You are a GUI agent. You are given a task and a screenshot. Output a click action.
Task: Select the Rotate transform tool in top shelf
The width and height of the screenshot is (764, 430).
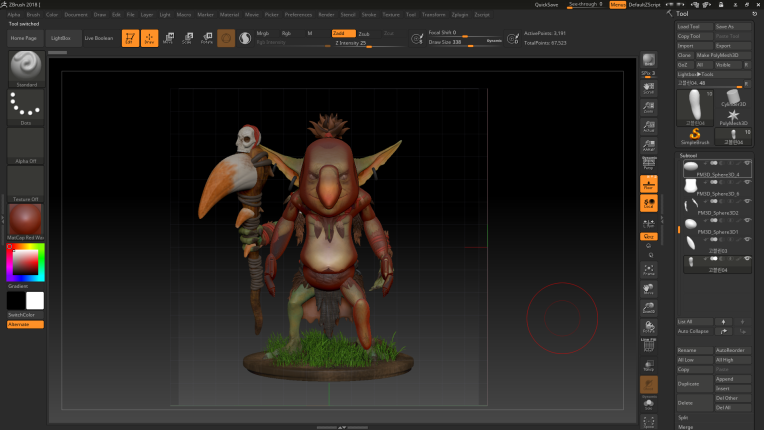click(207, 38)
